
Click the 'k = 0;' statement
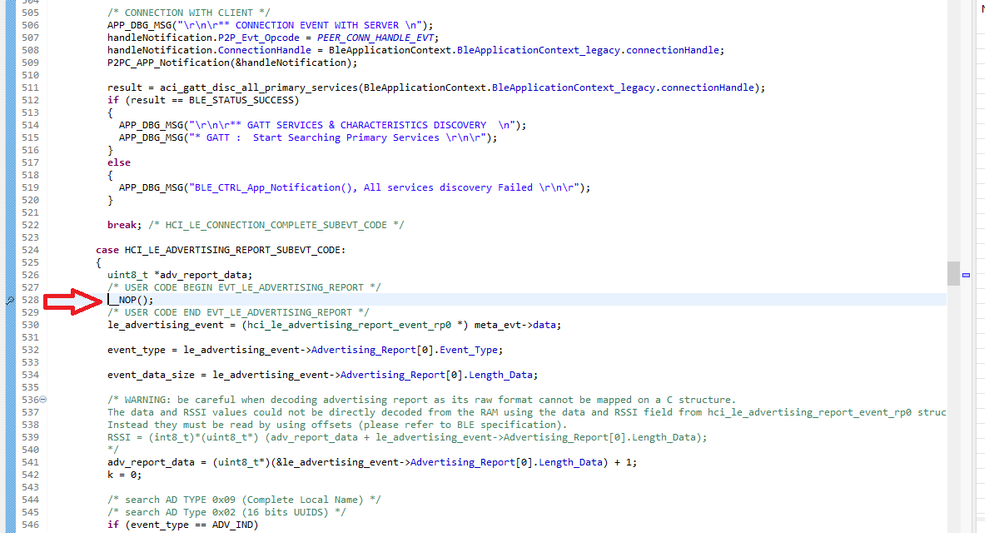click(124, 474)
